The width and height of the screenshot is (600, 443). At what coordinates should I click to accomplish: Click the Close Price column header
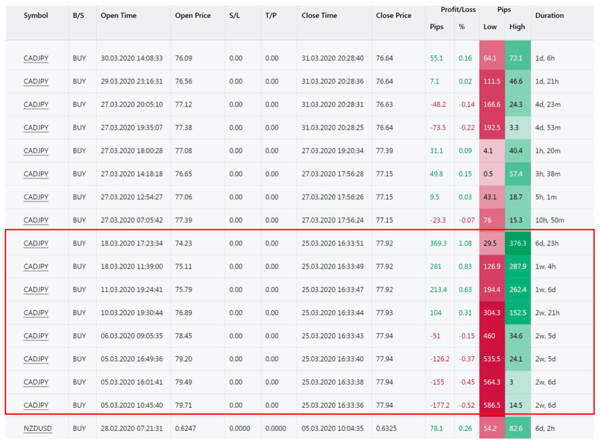pyautogui.click(x=393, y=16)
